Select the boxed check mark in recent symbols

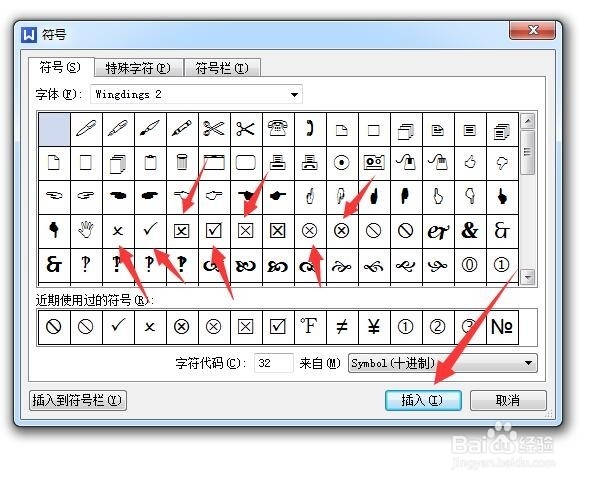[x=278, y=327]
